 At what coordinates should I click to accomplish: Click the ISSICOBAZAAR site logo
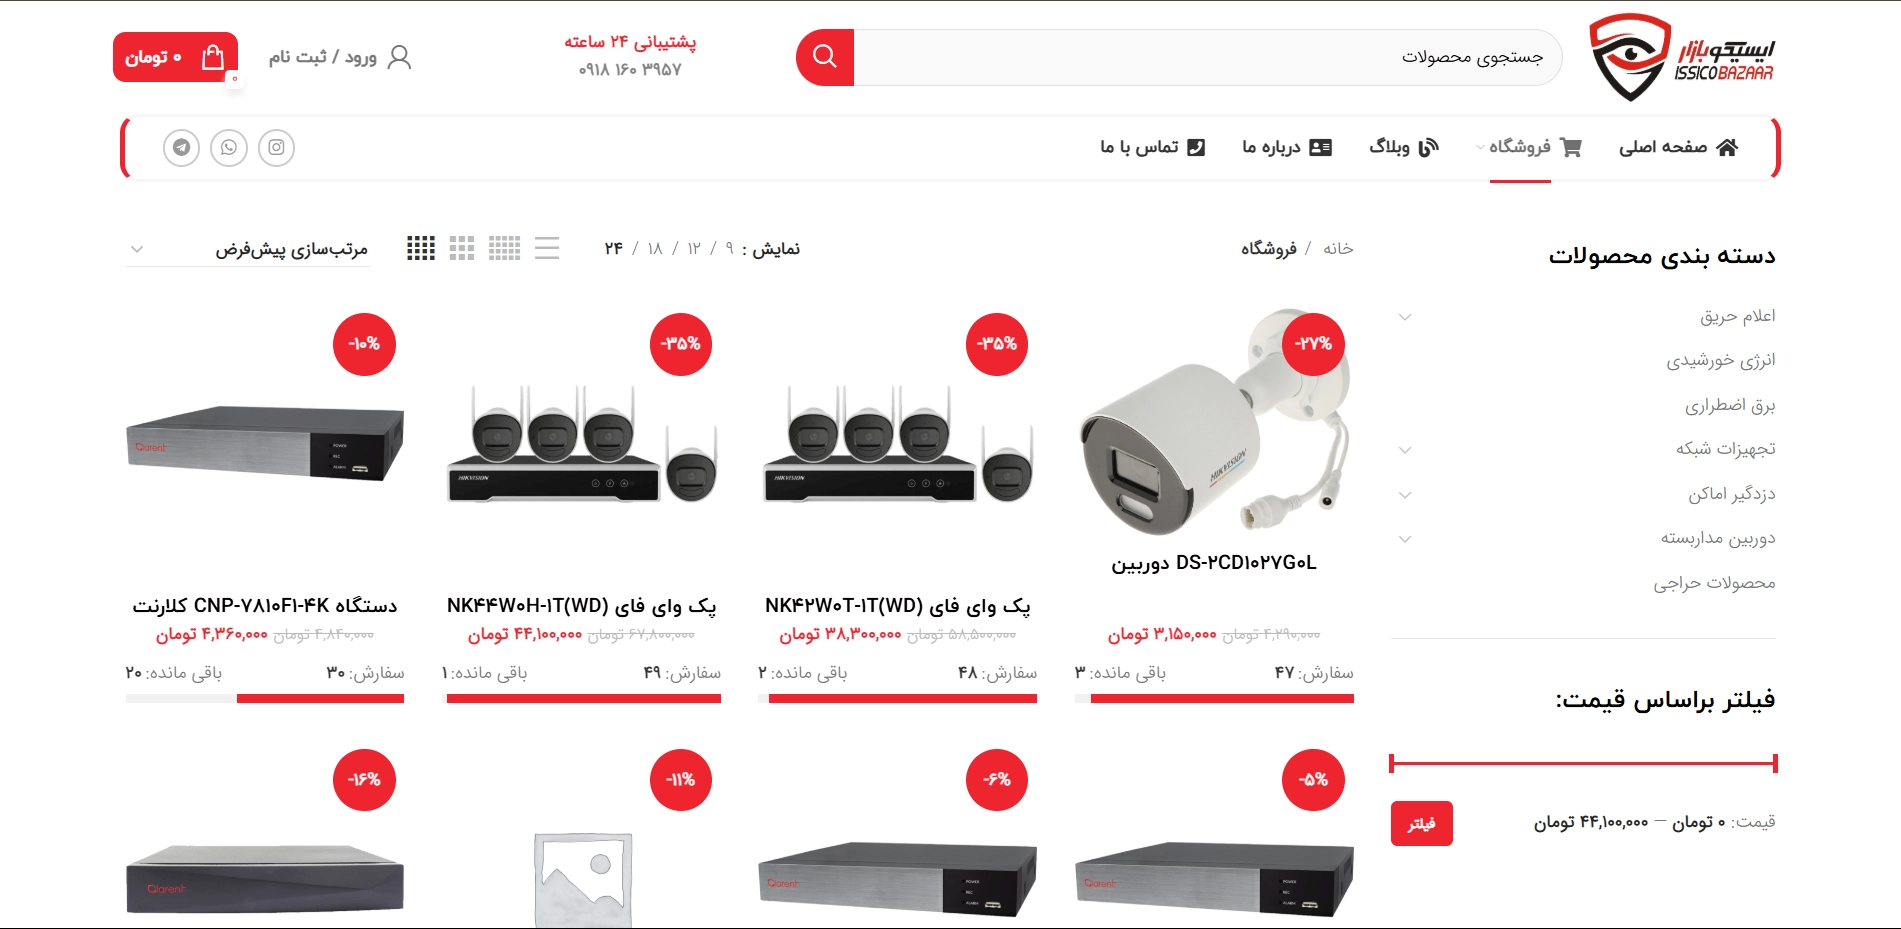(1682, 57)
